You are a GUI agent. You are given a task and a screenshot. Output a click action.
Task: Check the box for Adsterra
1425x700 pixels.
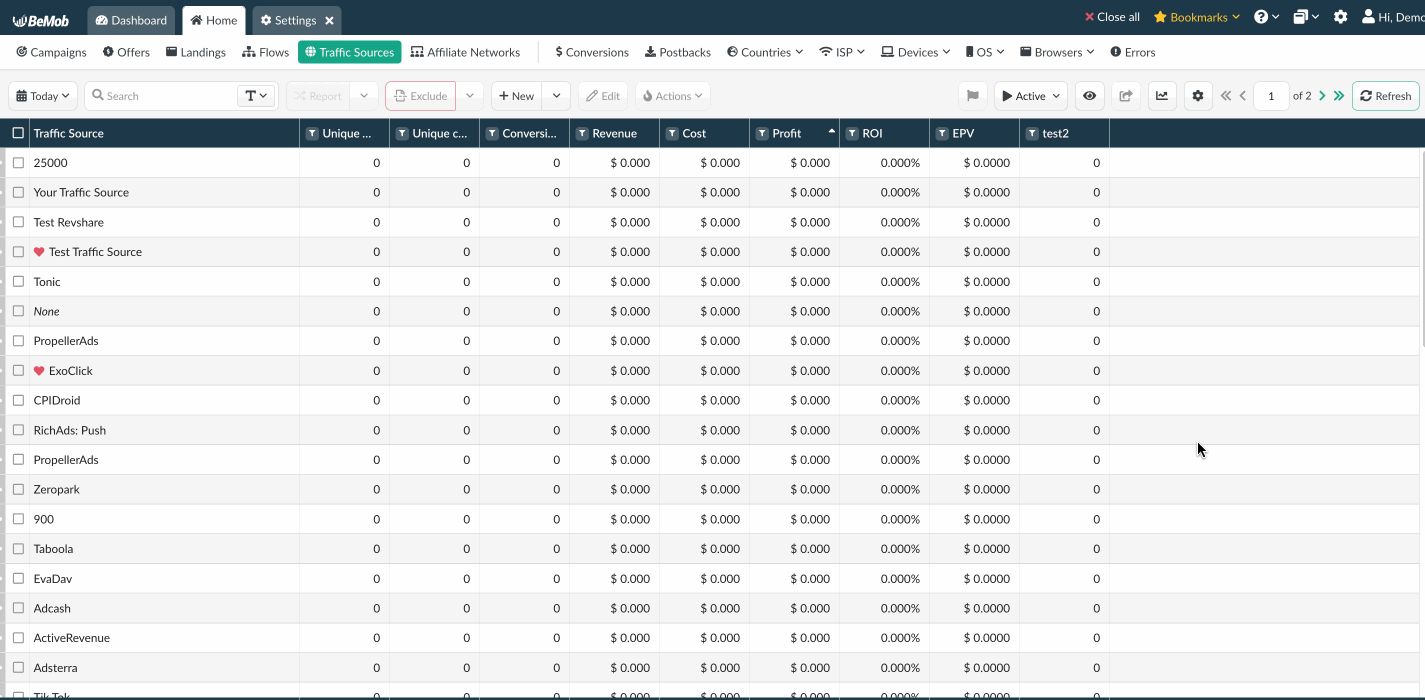coord(18,668)
